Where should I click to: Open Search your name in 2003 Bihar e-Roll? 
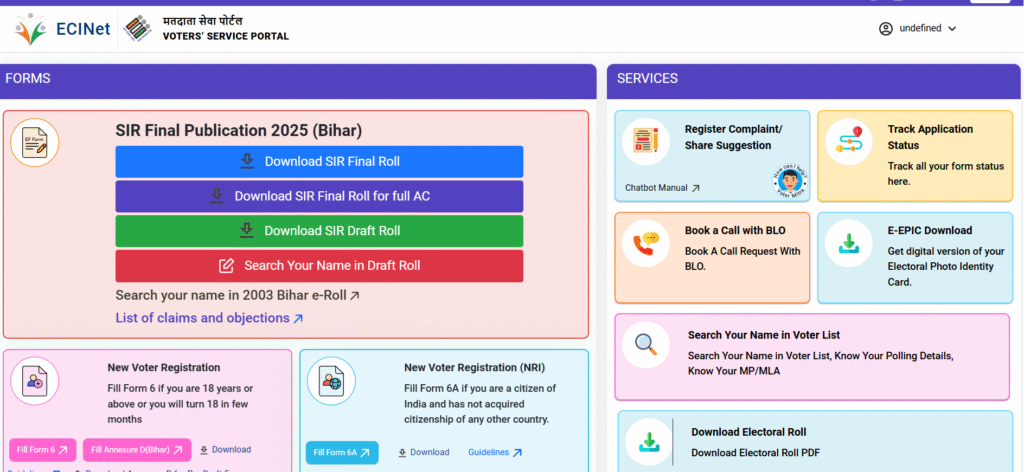238,296
